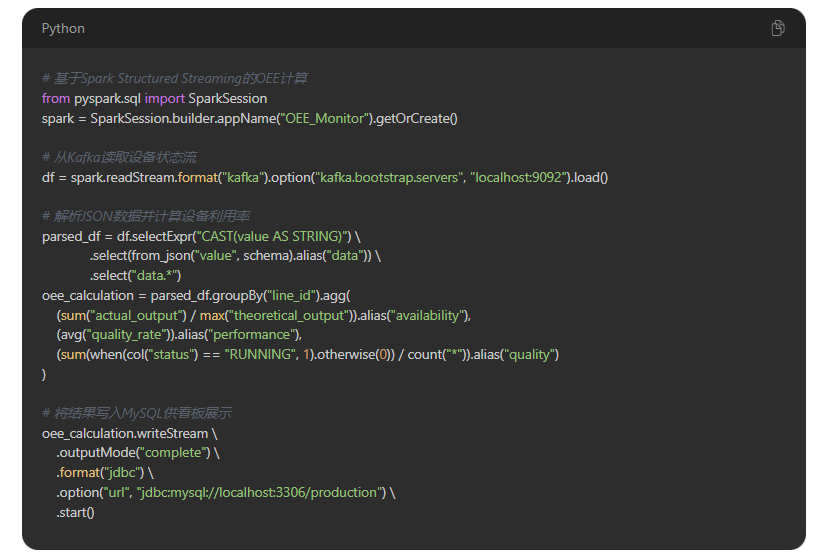Click the "kafka.bootstrap.servers" string
833x559 pixels.
point(389,177)
